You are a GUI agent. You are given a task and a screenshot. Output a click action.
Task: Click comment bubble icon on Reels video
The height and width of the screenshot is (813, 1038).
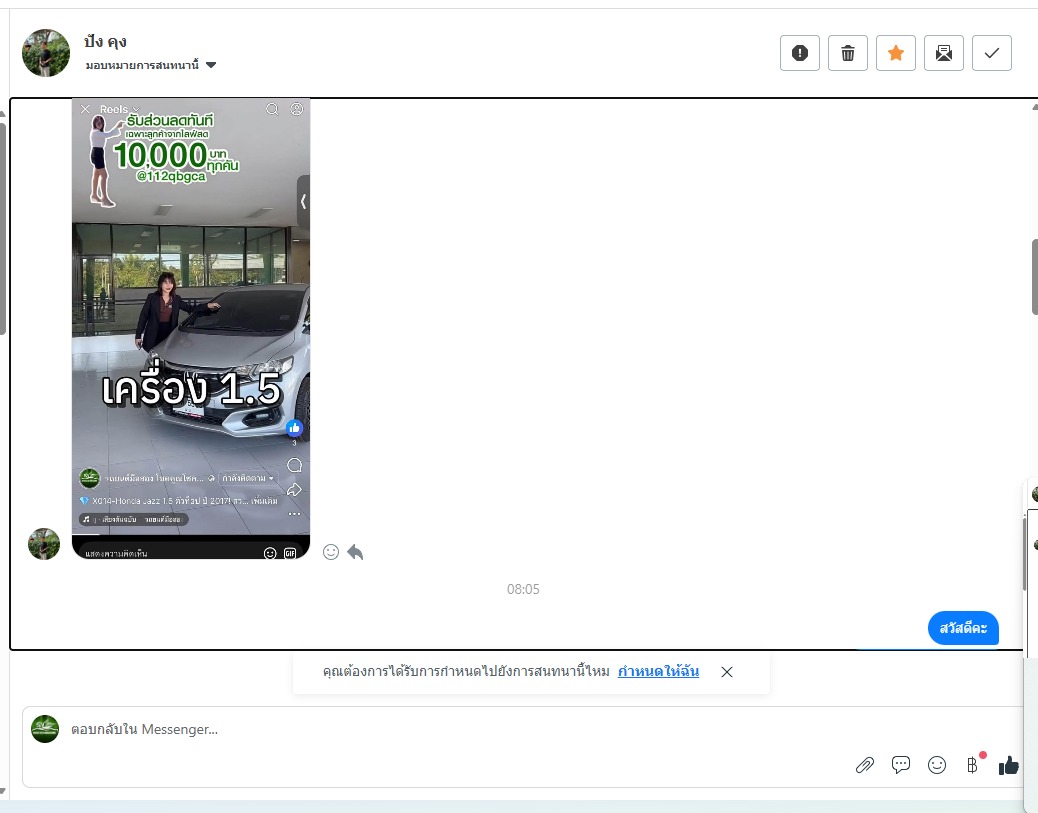tap(295, 465)
